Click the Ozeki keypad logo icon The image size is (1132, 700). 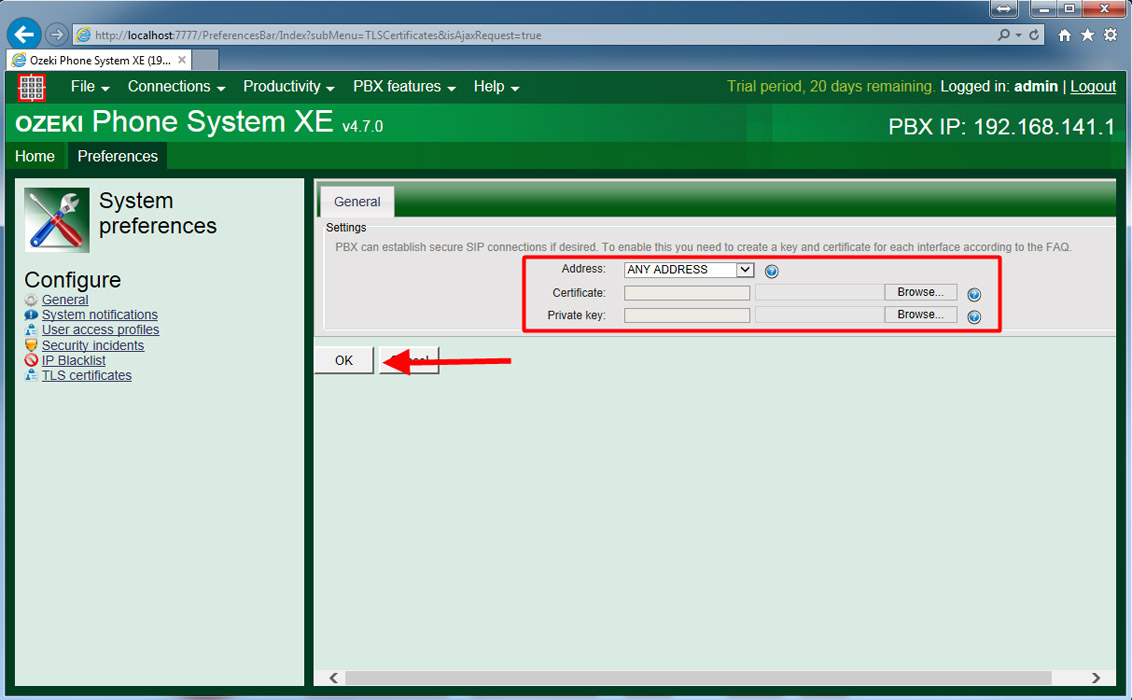click(31, 87)
